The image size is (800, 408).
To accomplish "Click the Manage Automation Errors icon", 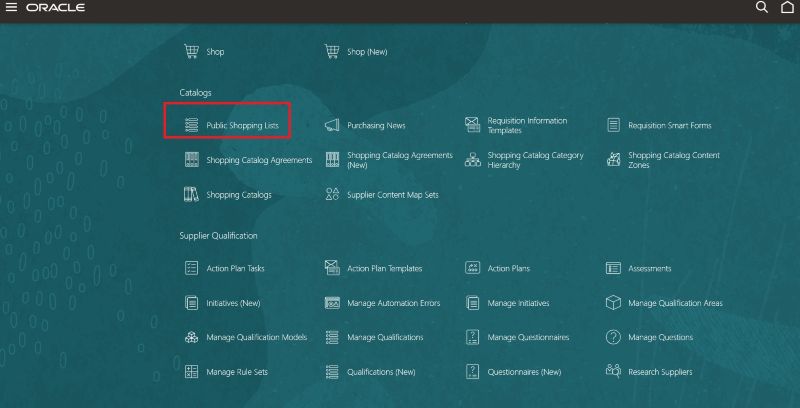I will click(332, 302).
